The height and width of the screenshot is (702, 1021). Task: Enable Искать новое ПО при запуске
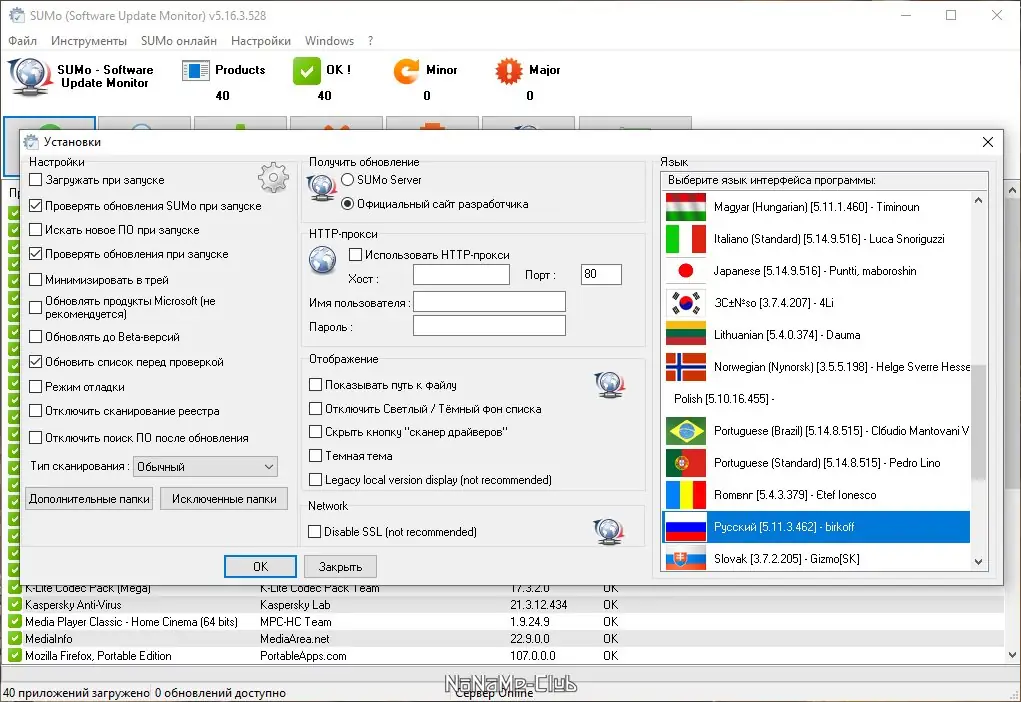[36, 229]
